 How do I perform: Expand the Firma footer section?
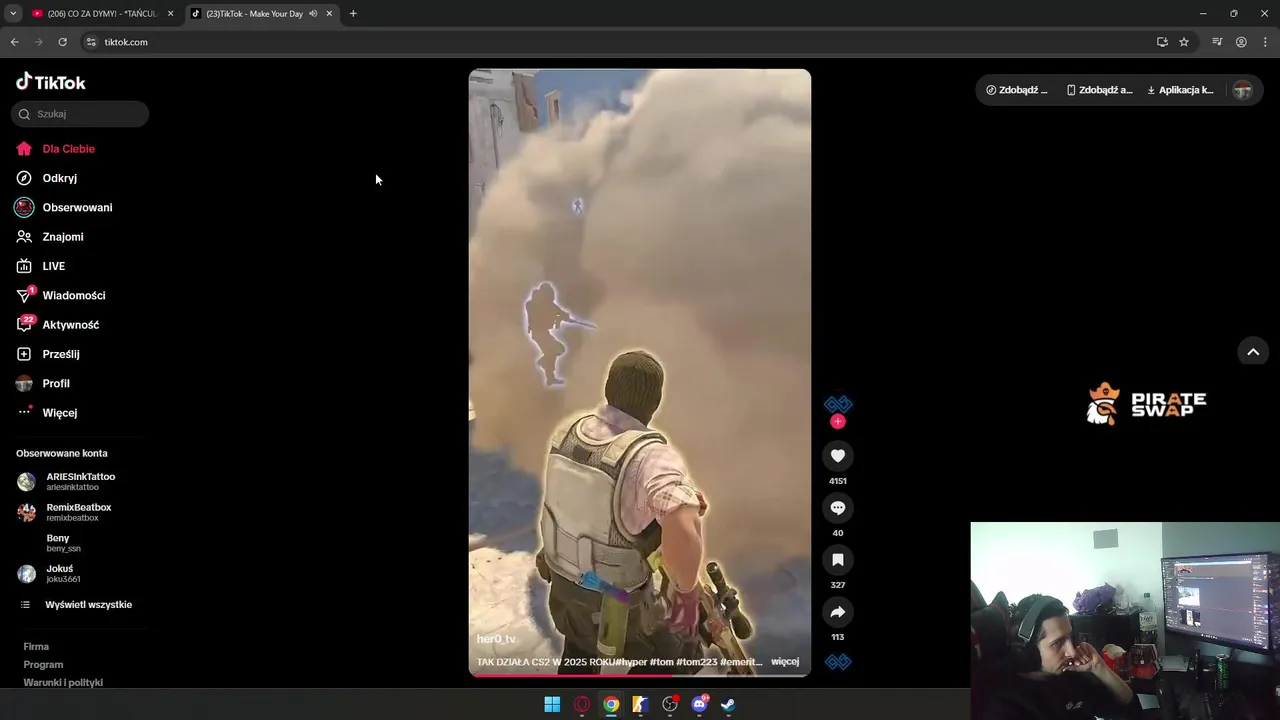point(36,647)
